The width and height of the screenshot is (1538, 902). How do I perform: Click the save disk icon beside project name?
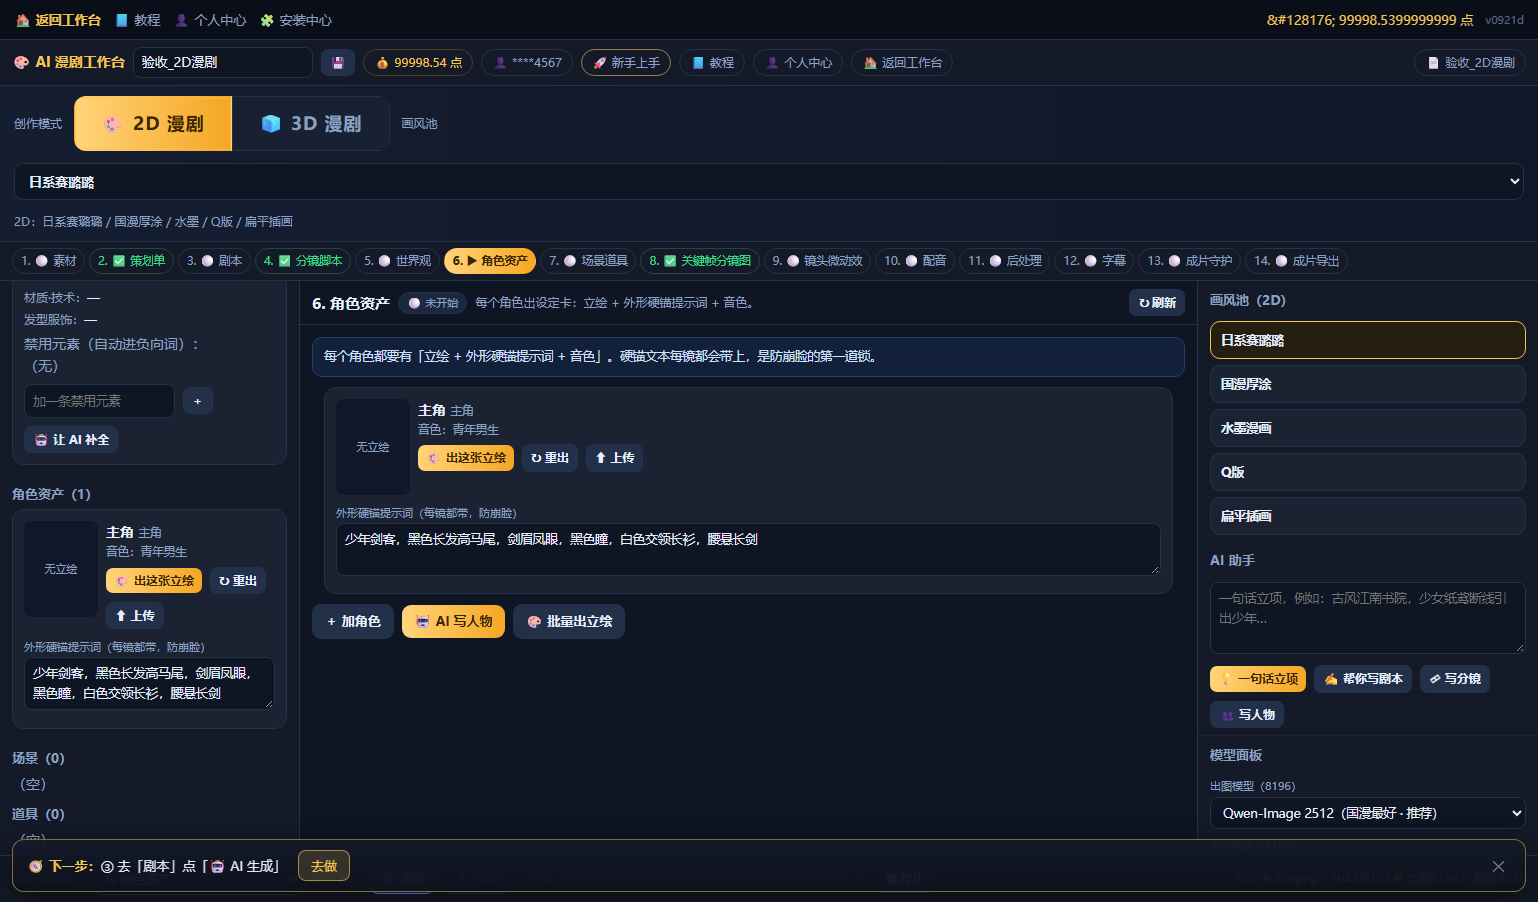point(338,62)
